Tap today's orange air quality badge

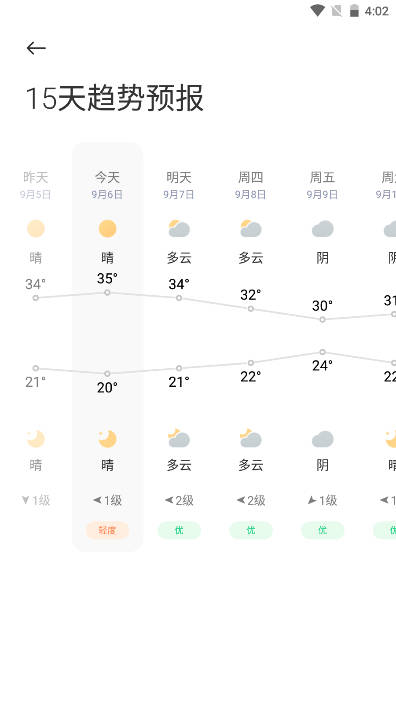(x=107, y=530)
